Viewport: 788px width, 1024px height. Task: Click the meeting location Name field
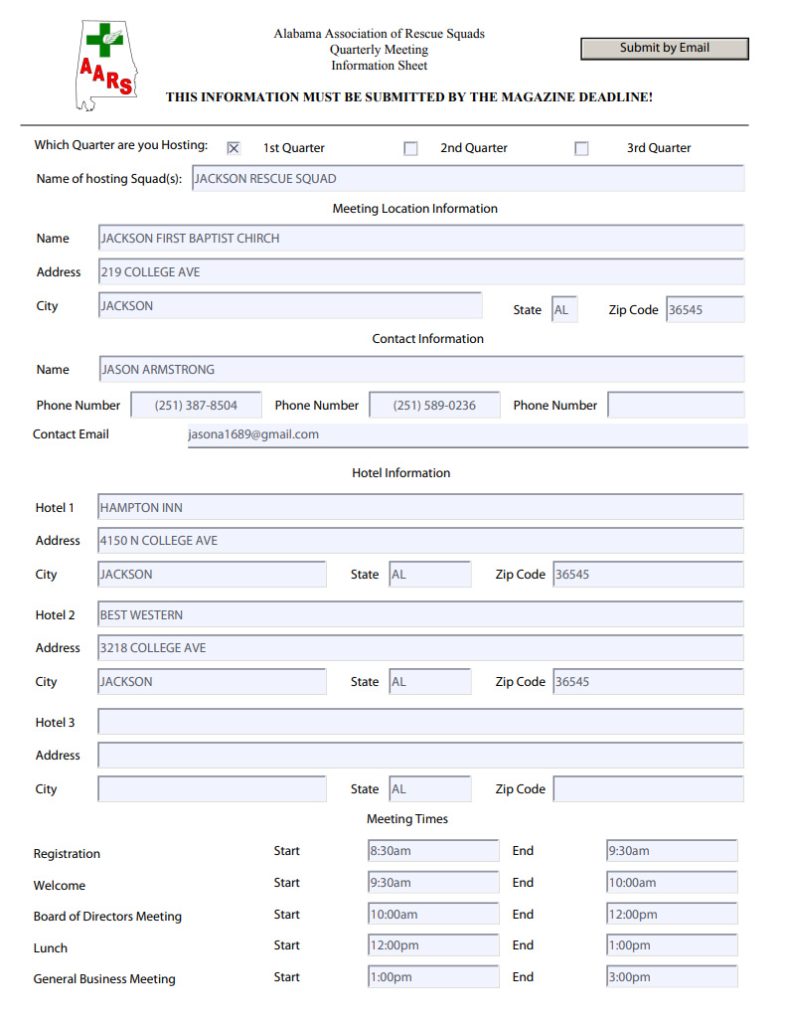(x=420, y=238)
